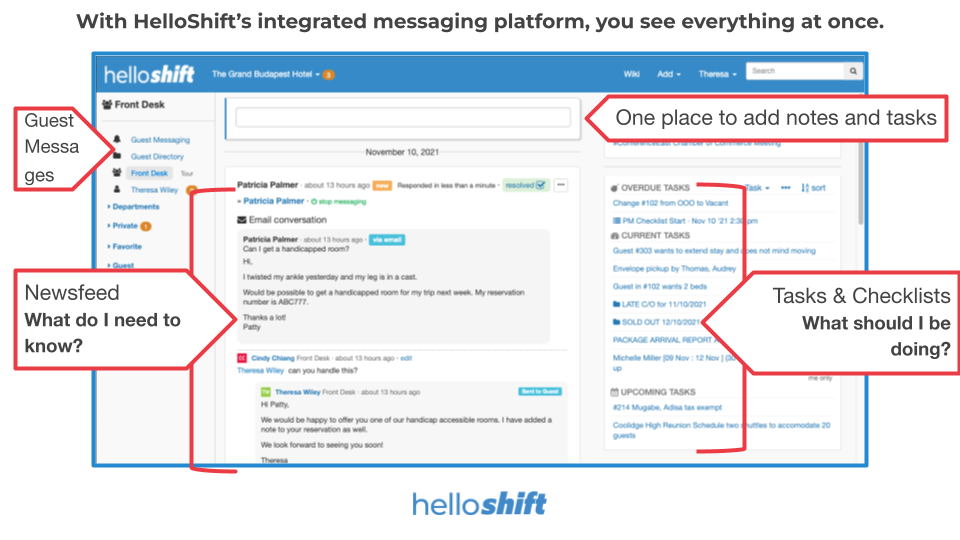Open the Task dropdown in tasks panel
The image size is (960, 540).
click(757, 188)
